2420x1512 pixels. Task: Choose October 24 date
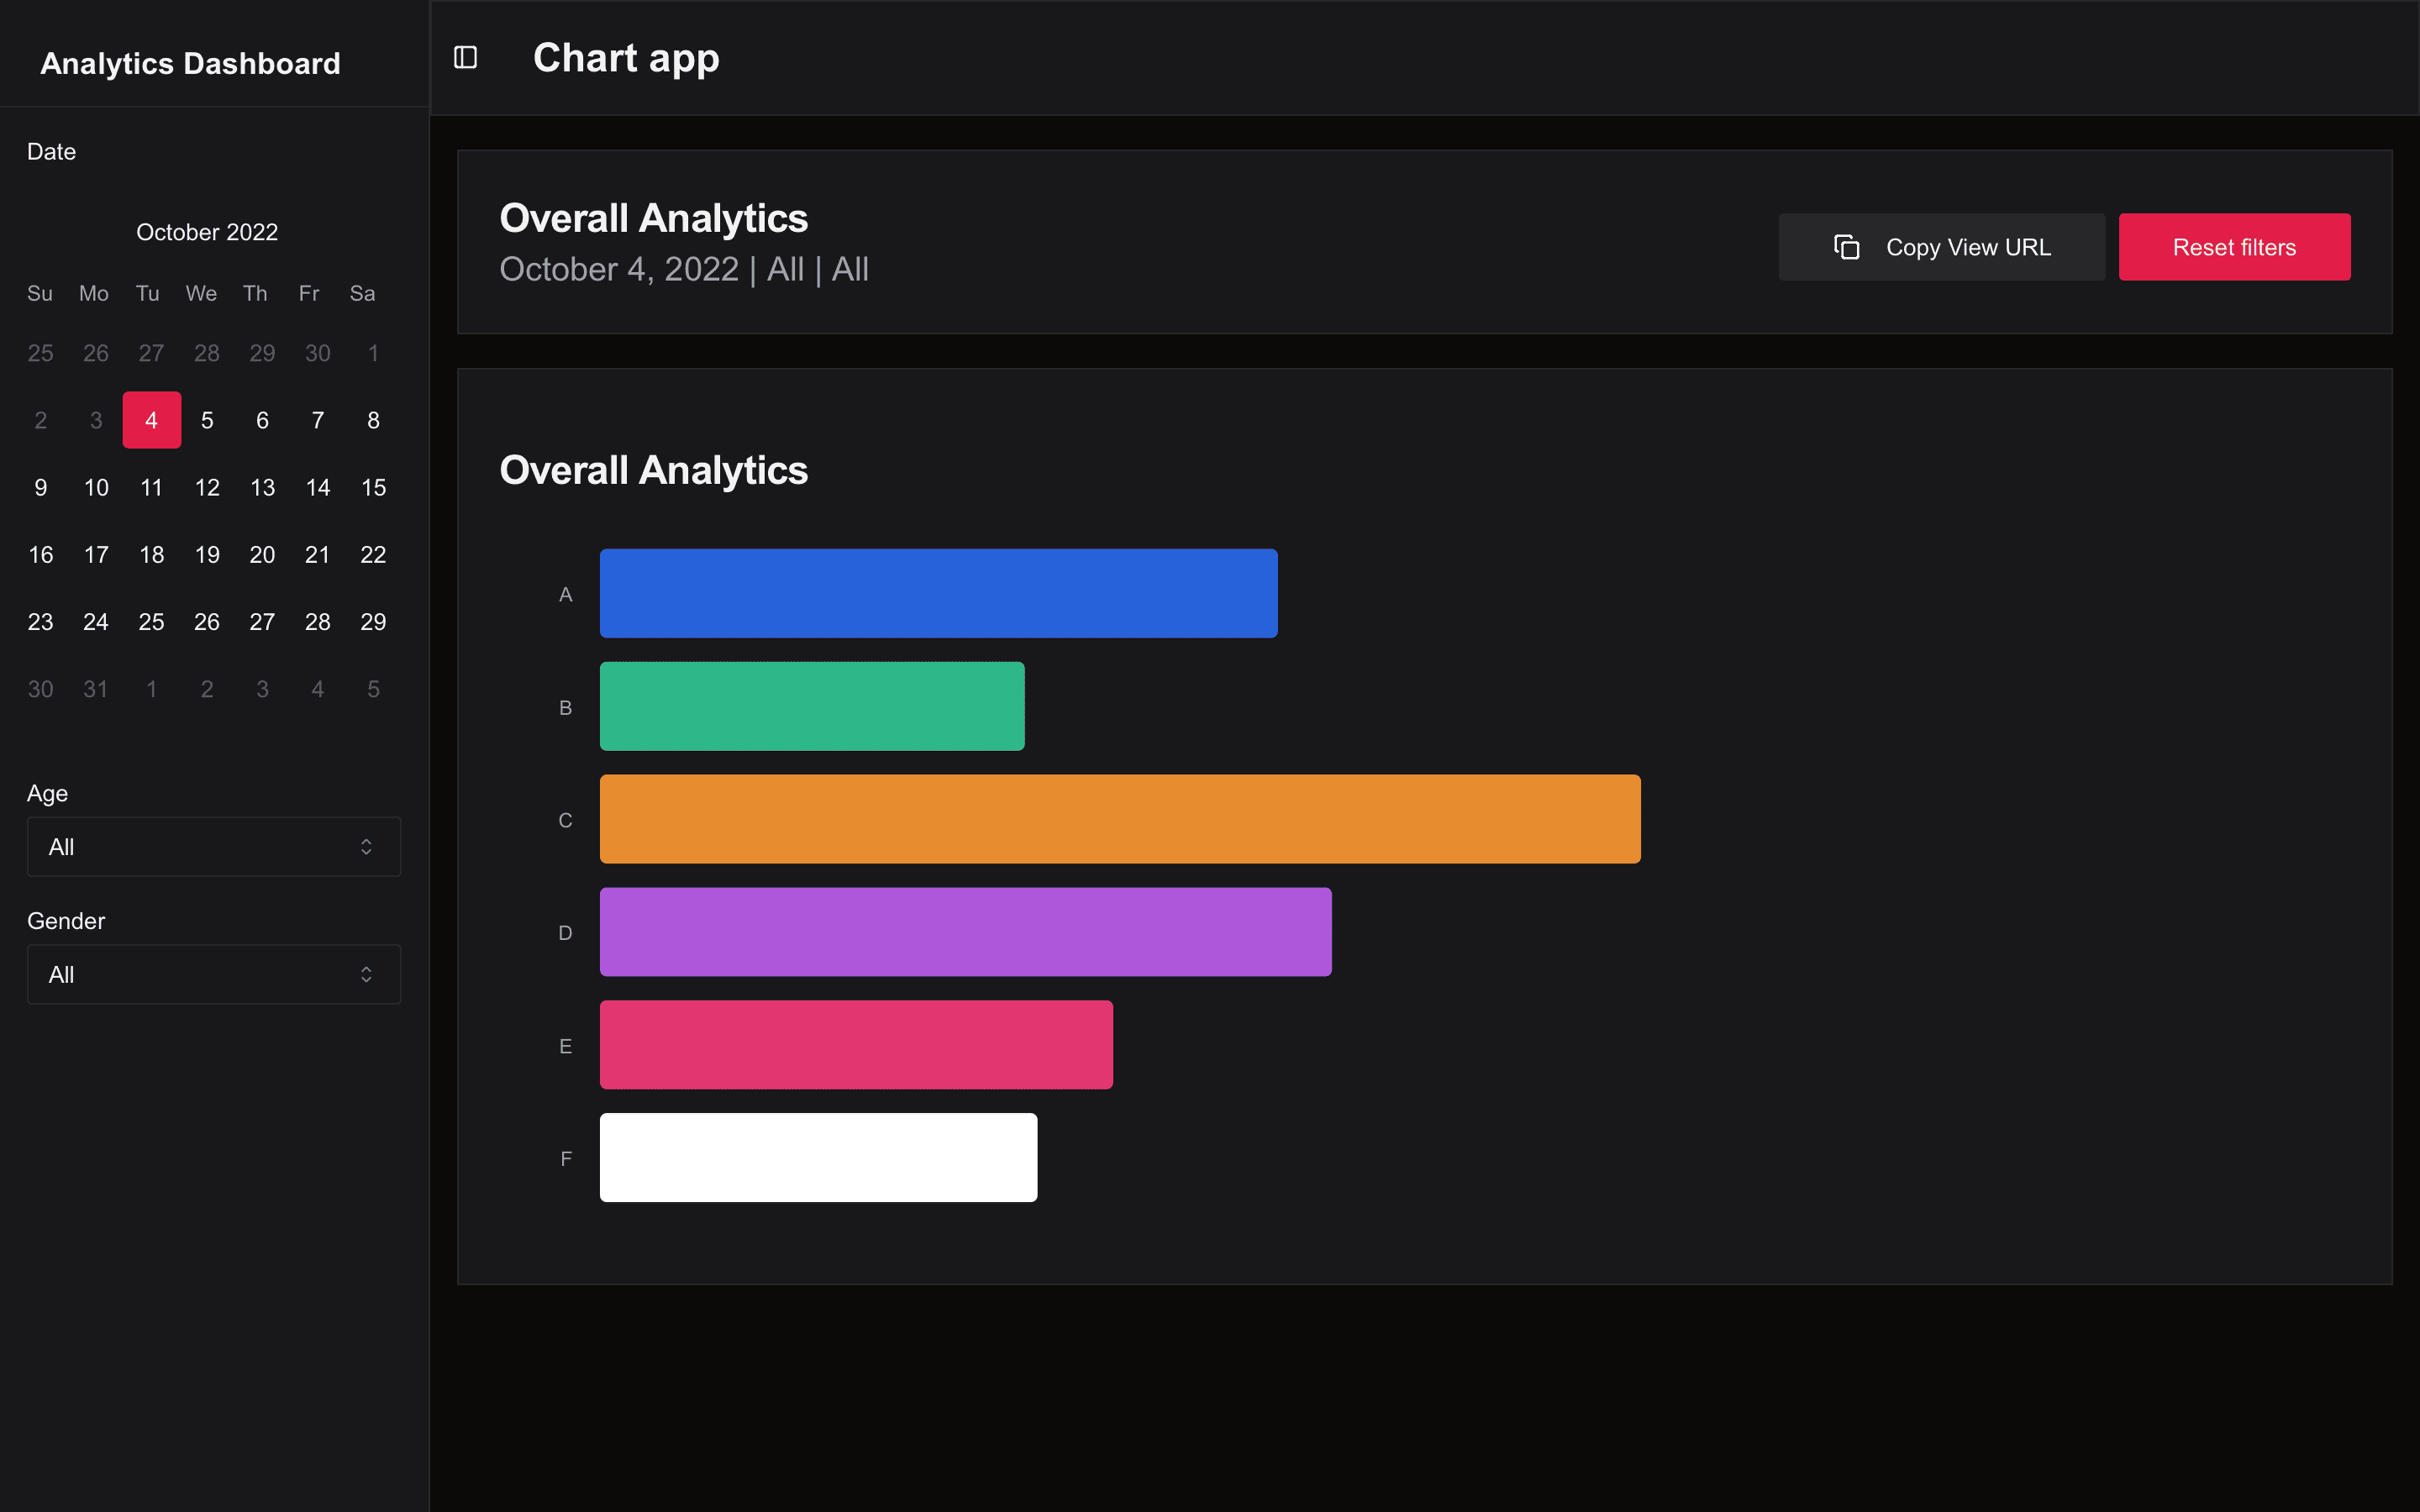point(96,622)
